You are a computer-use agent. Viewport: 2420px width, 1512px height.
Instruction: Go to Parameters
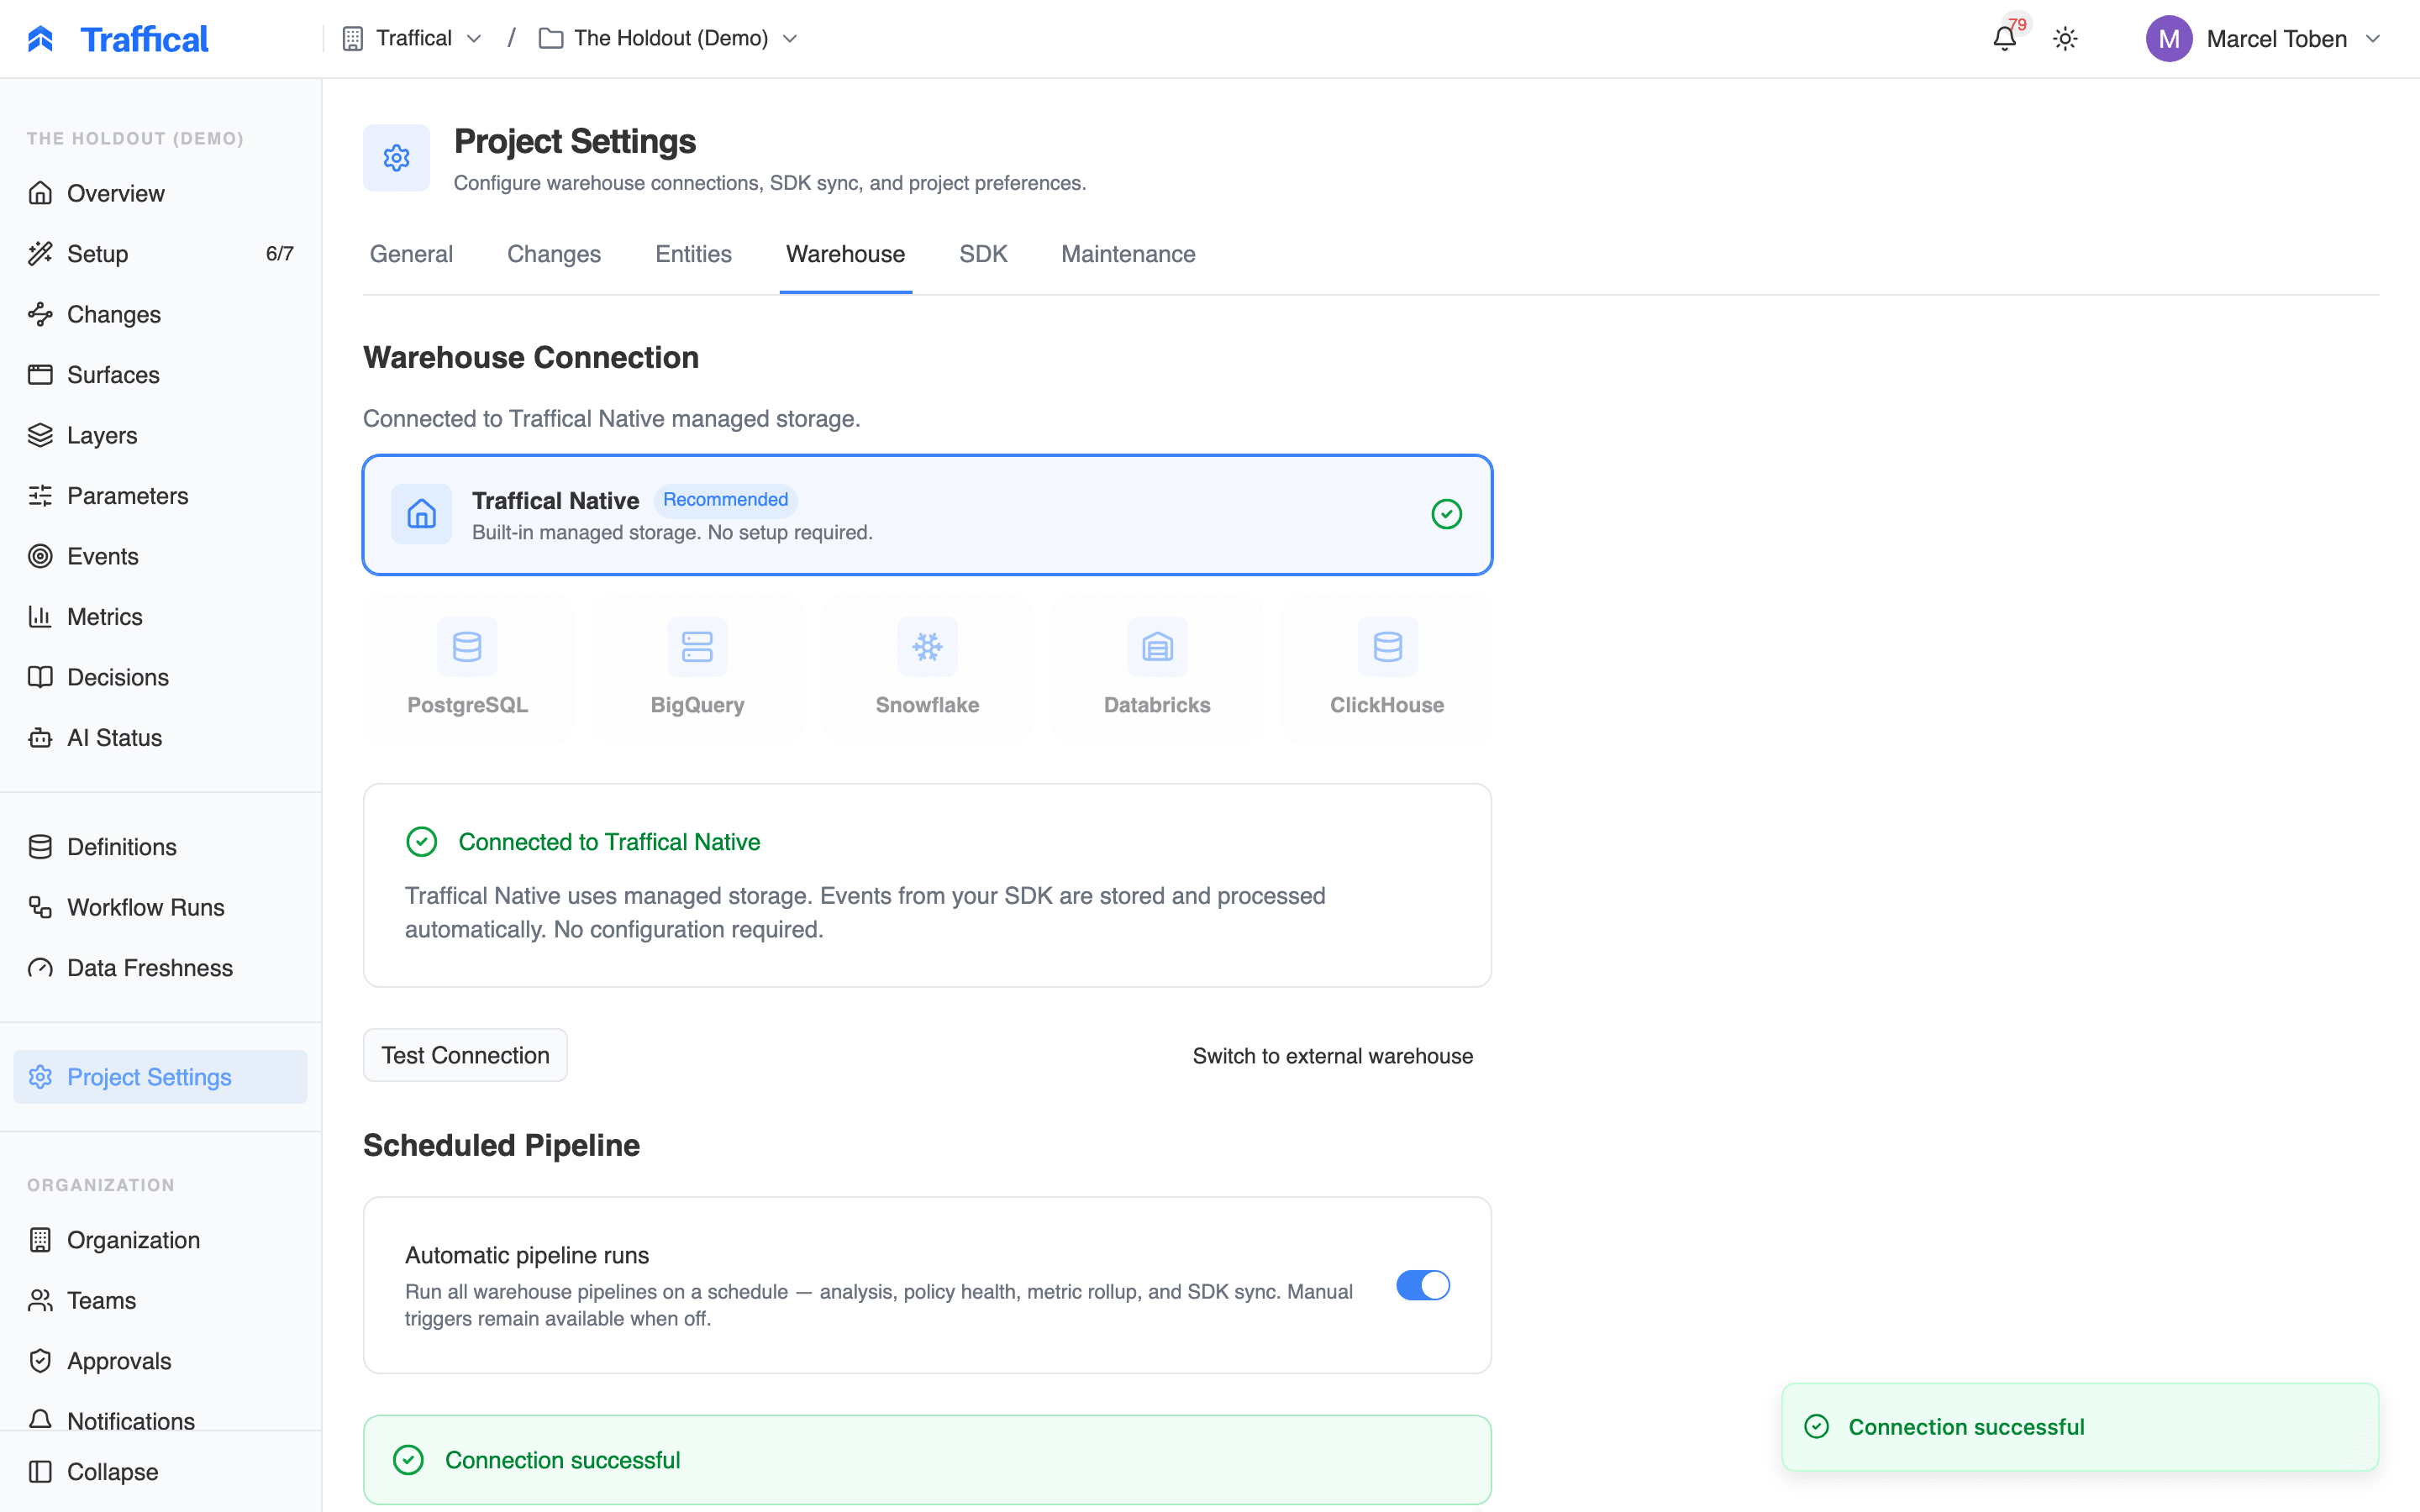(160, 496)
